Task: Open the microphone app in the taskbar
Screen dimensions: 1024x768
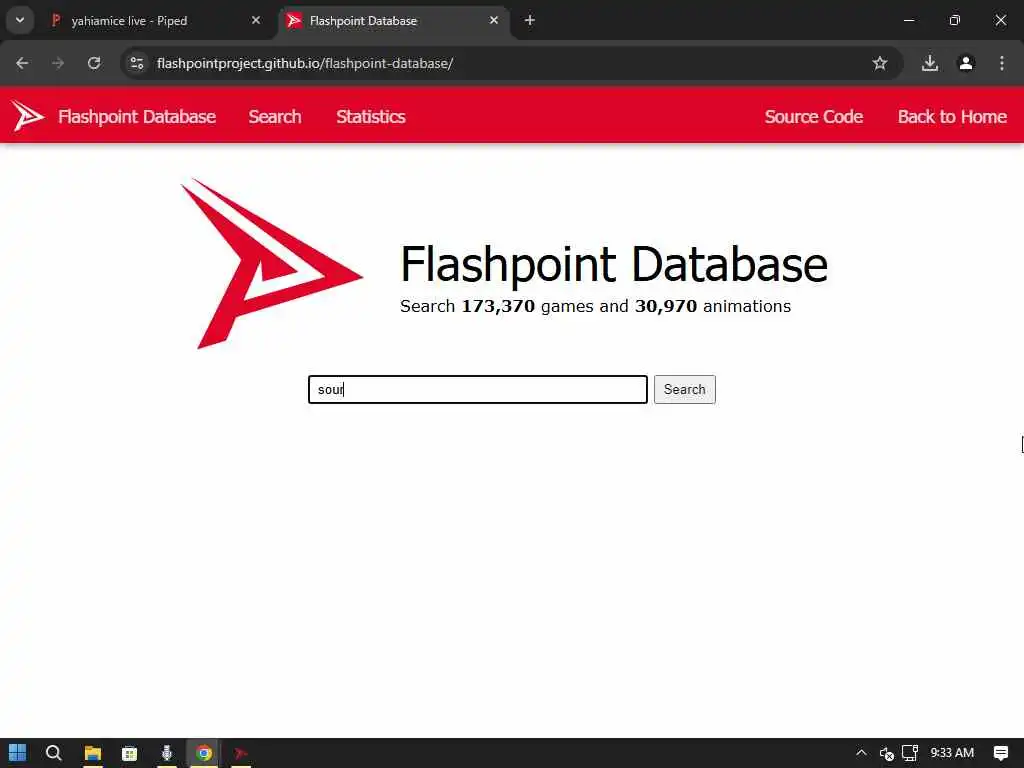Action: (167, 753)
